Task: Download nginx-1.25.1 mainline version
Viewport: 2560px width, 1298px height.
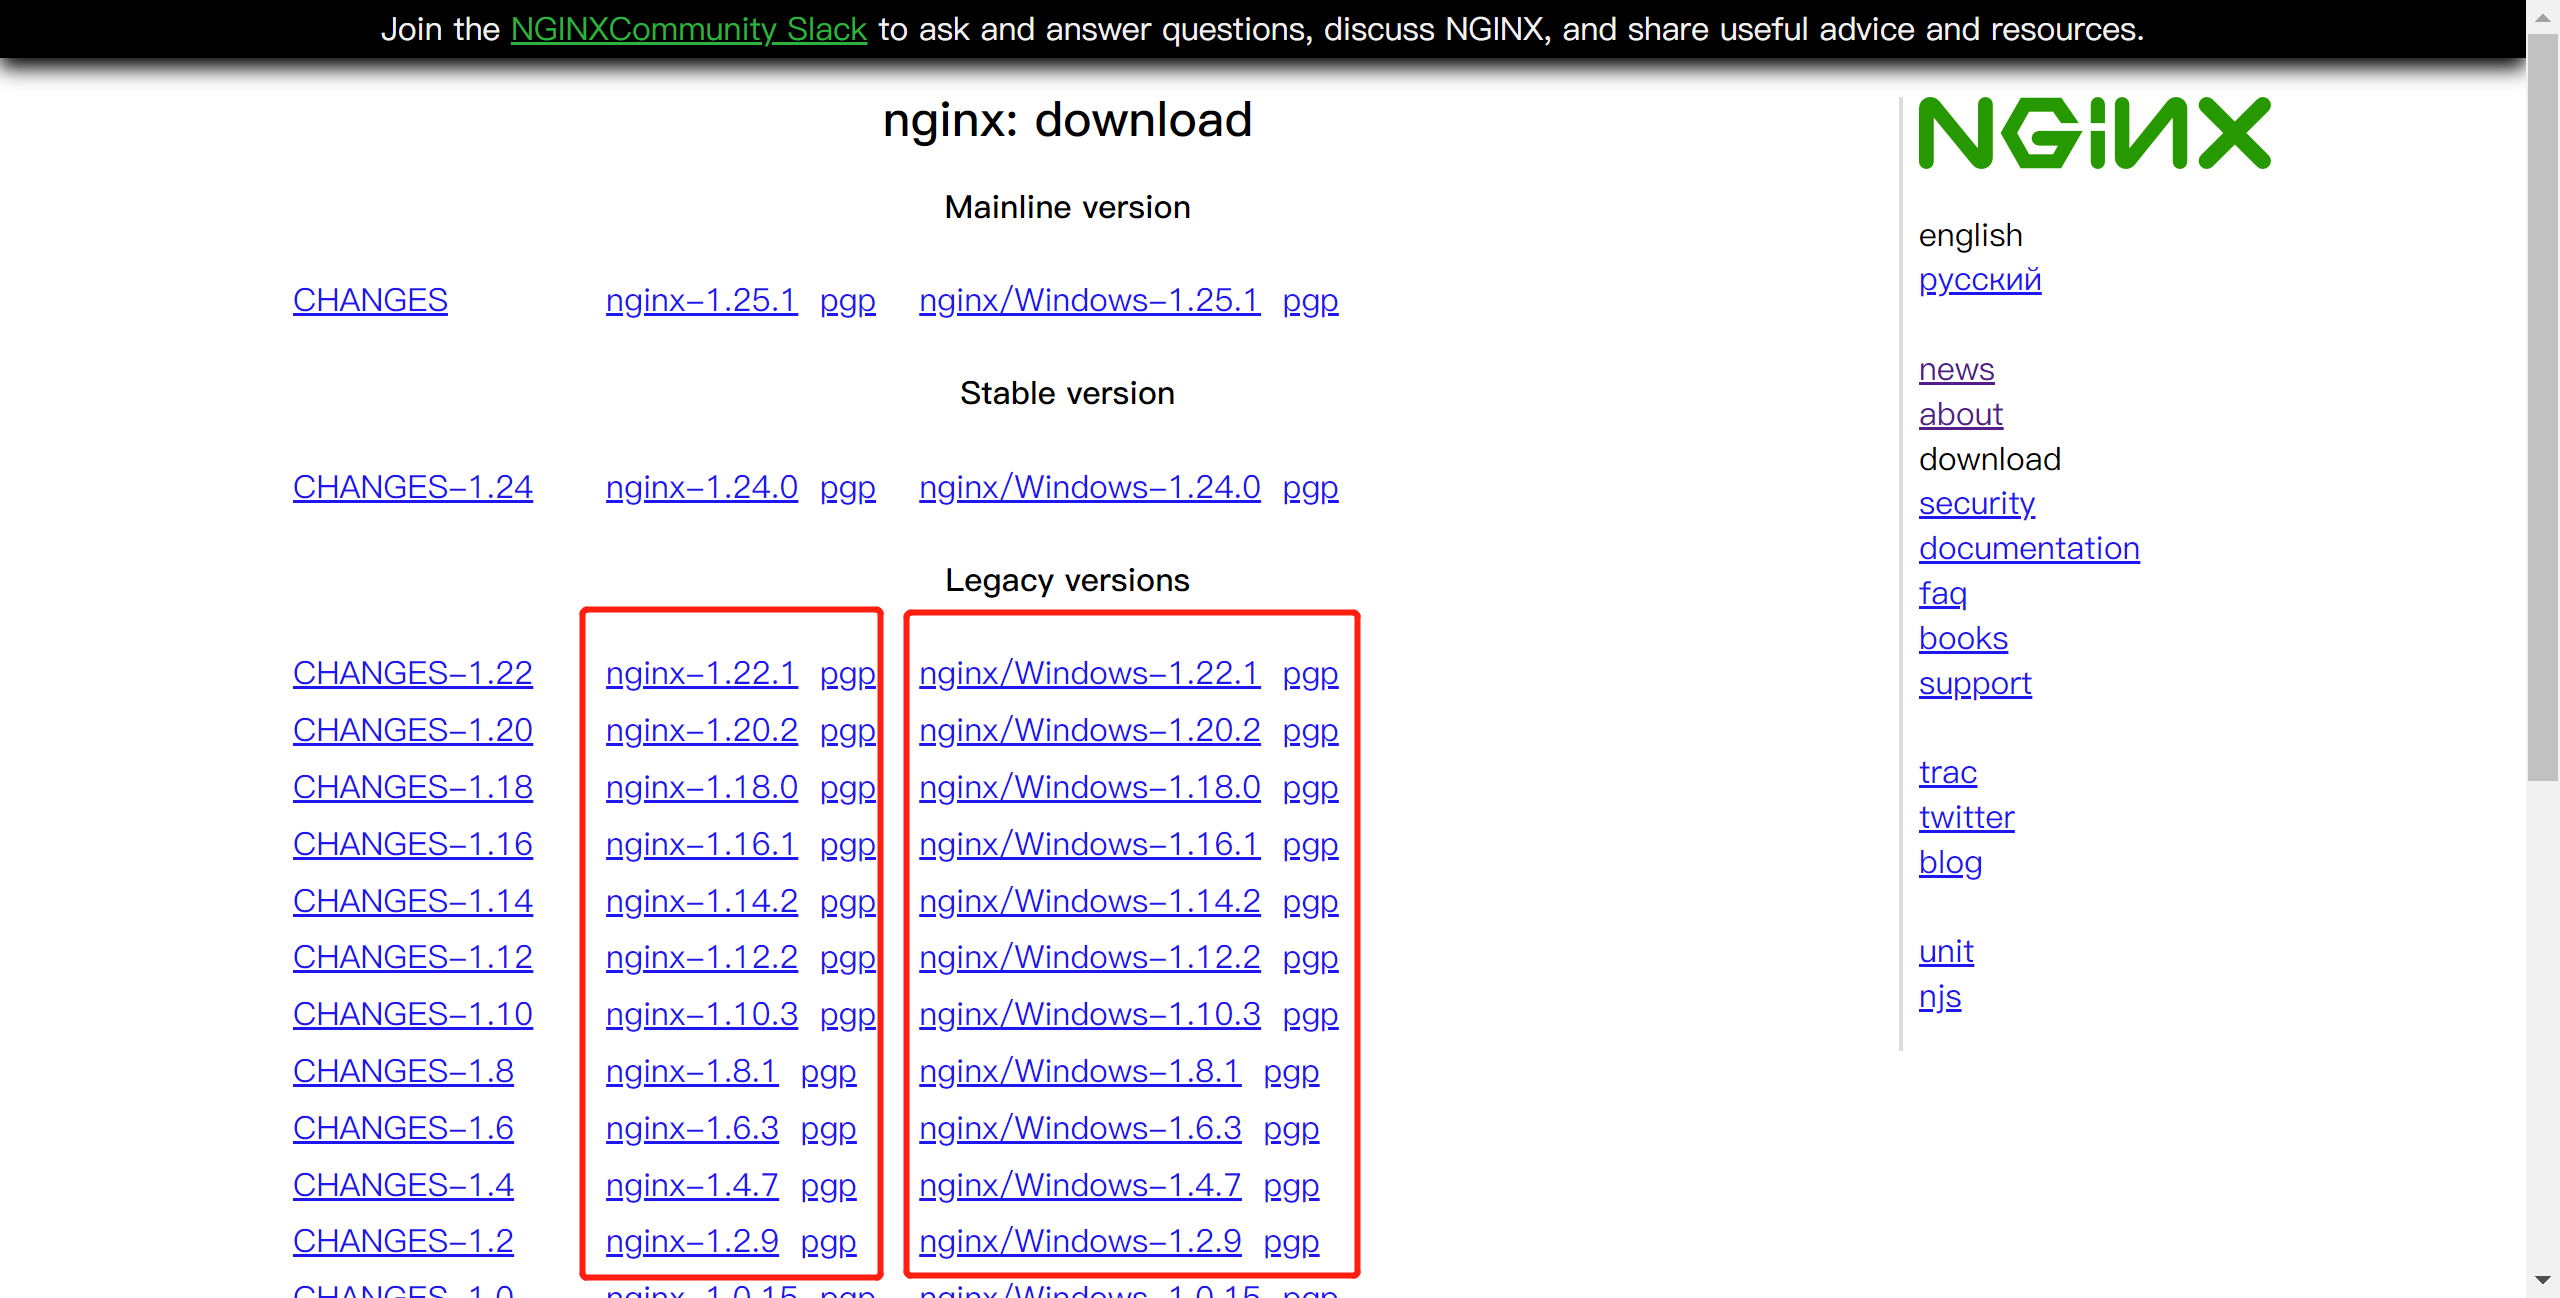Action: coord(701,299)
